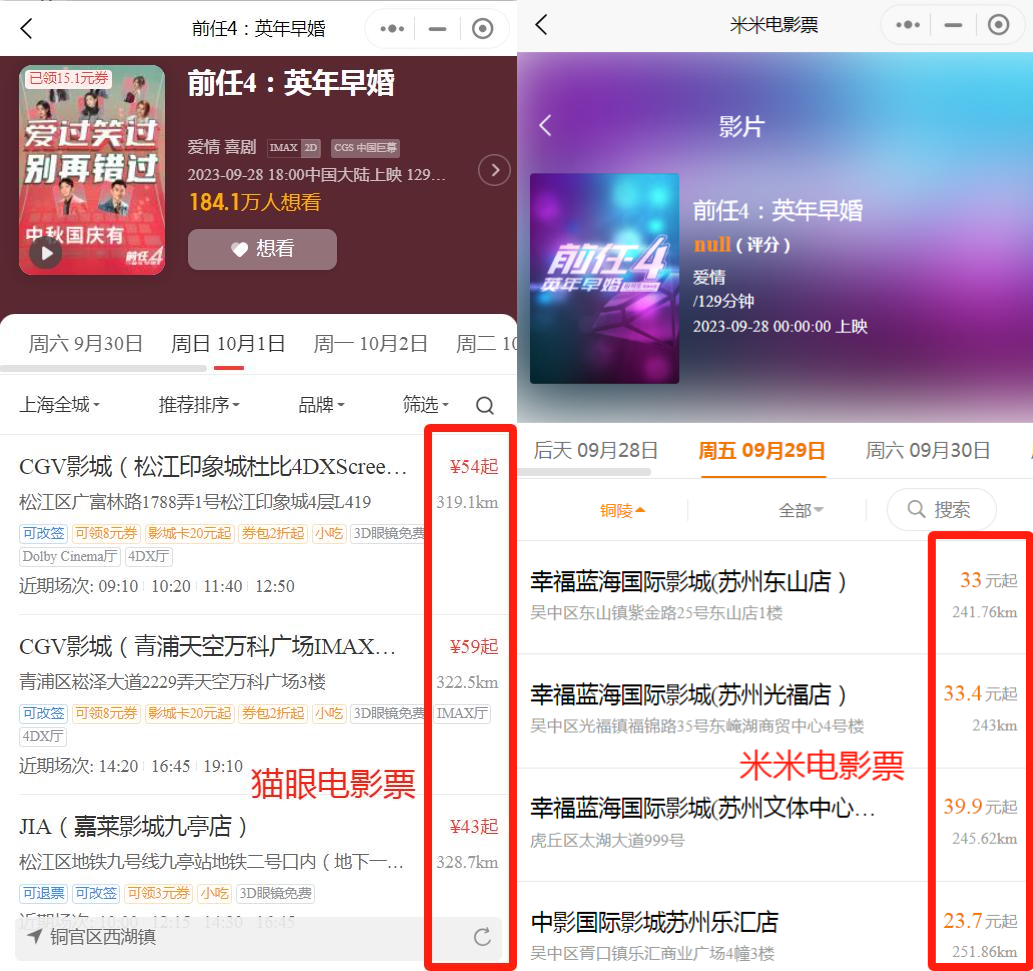
Task: Open the 前任4 poster thumbnail in 米米电影票
Action: (x=605, y=279)
